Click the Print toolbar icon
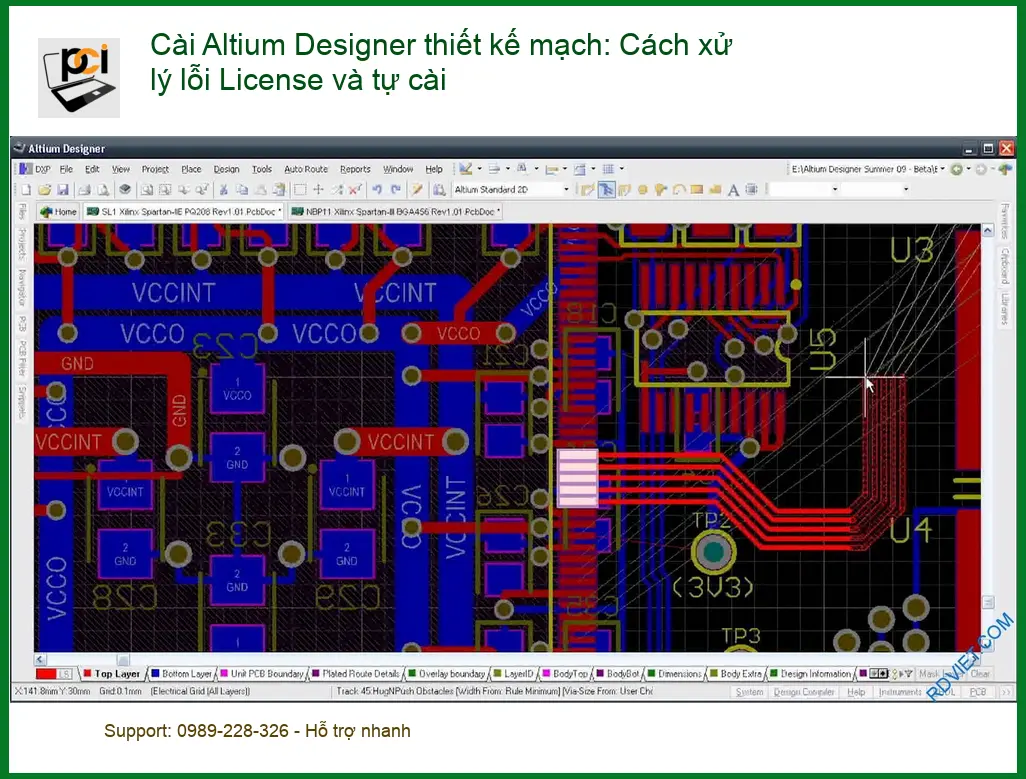 click(x=84, y=190)
